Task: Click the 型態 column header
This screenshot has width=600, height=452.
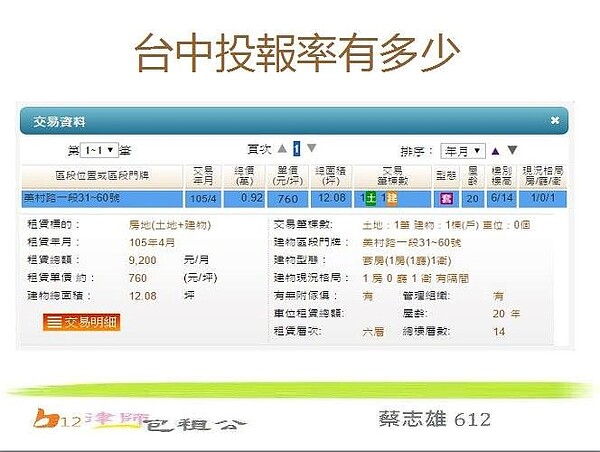Action: (x=446, y=176)
